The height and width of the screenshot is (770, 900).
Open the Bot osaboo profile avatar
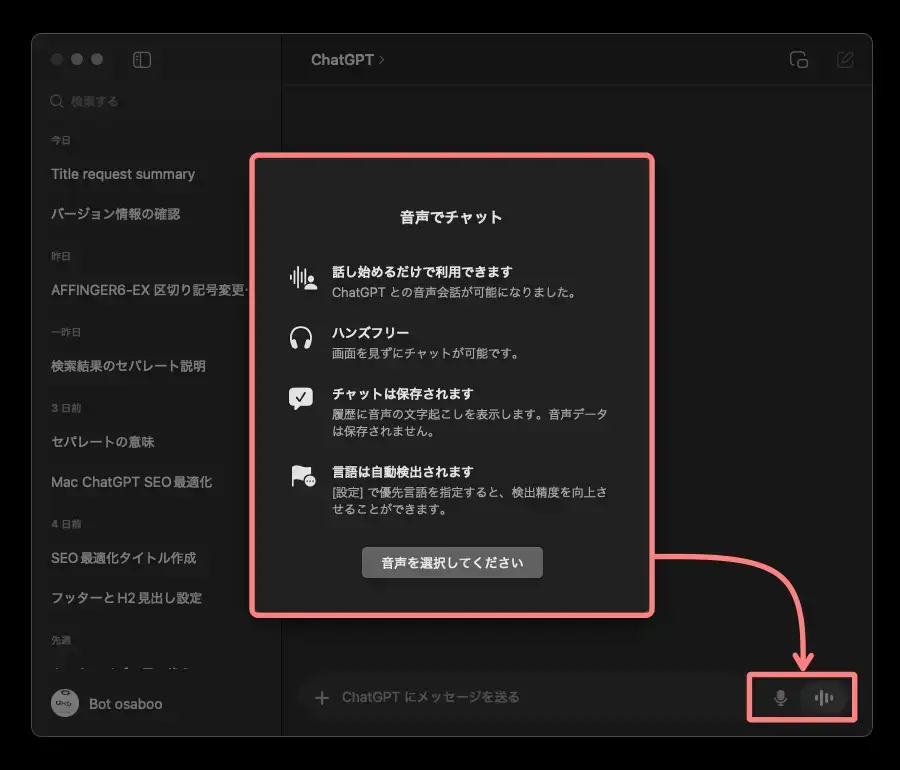(65, 703)
